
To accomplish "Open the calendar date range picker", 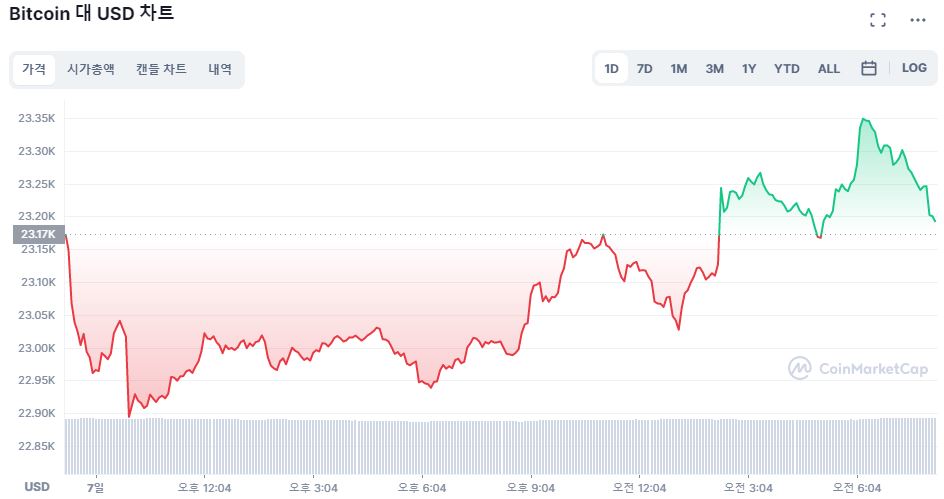I will (869, 68).
